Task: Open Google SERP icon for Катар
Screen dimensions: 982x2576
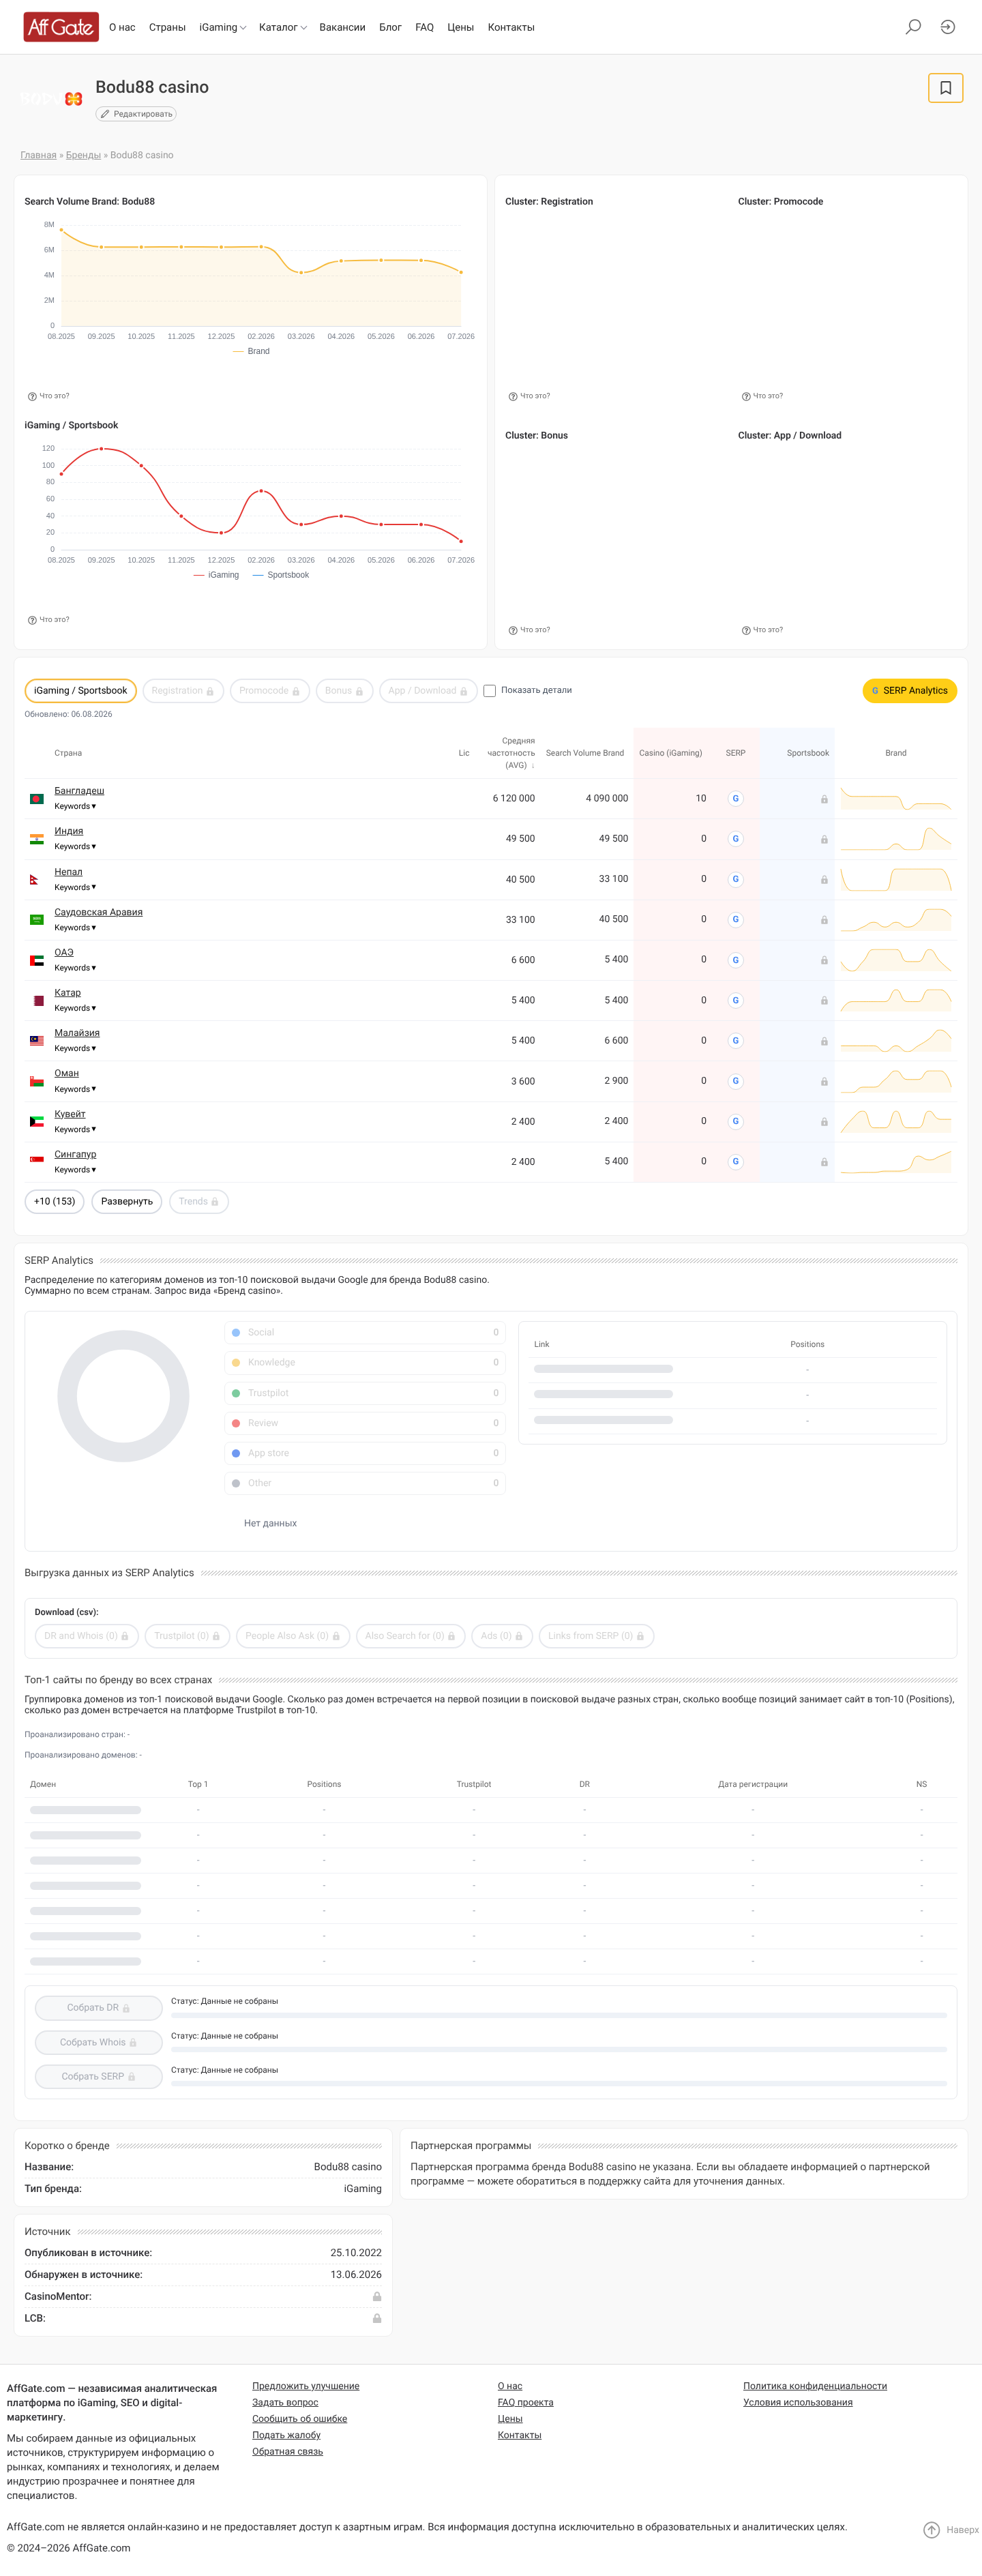Action: coord(735,1000)
